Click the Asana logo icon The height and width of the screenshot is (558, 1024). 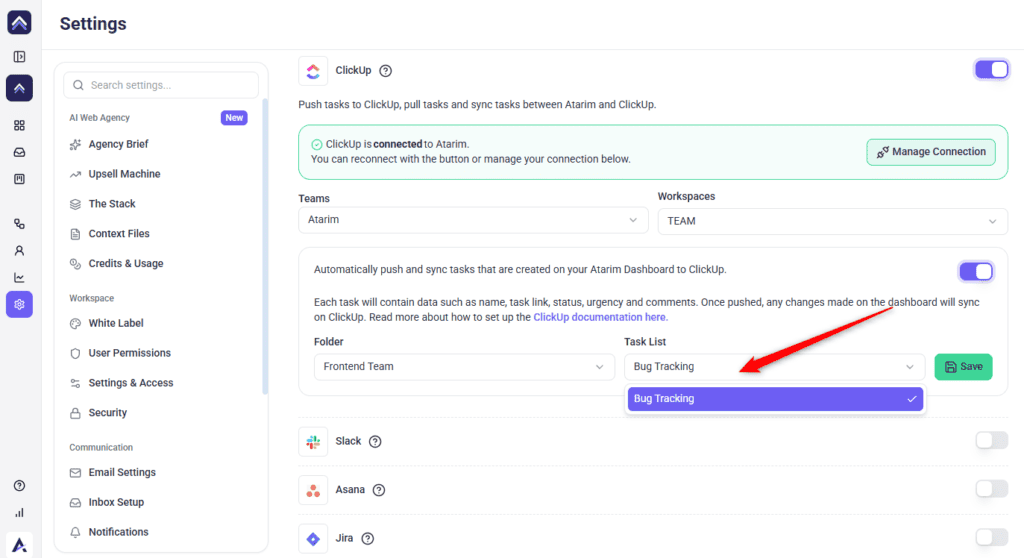click(x=313, y=490)
